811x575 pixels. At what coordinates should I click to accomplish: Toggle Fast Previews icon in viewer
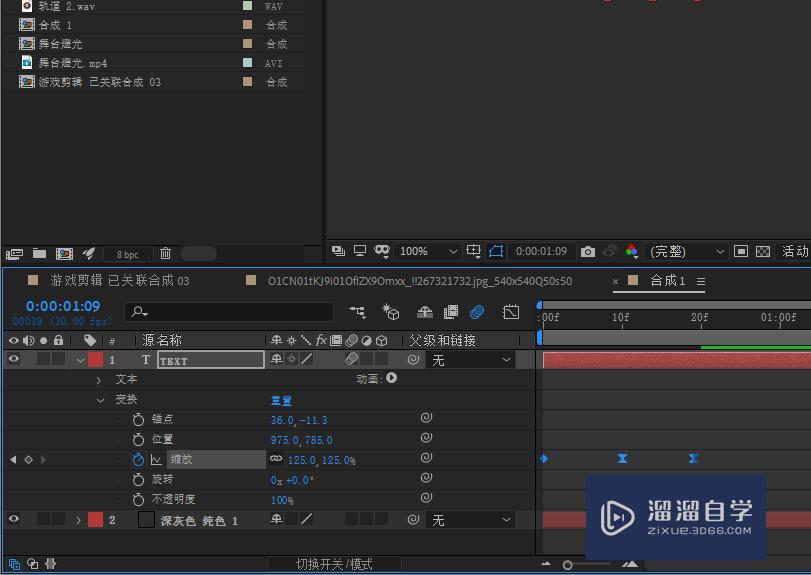(x=741, y=251)
